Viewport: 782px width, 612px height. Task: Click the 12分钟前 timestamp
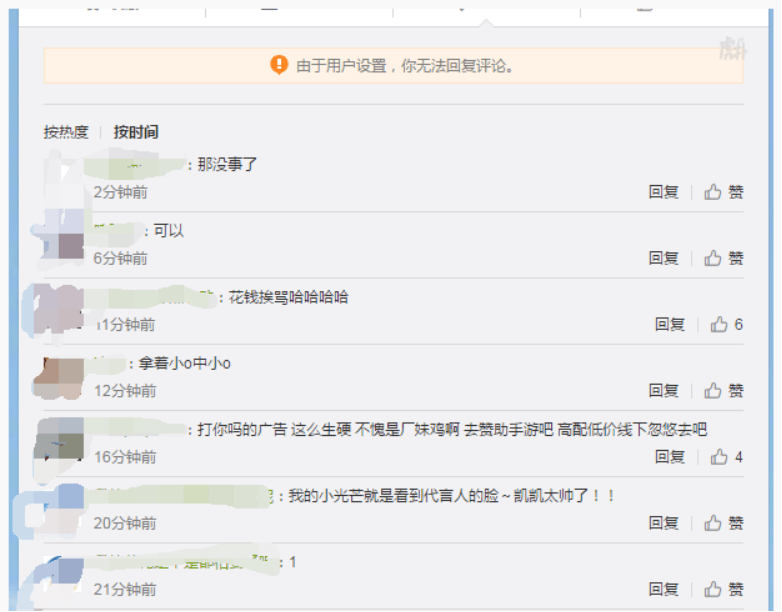(125, 391)
